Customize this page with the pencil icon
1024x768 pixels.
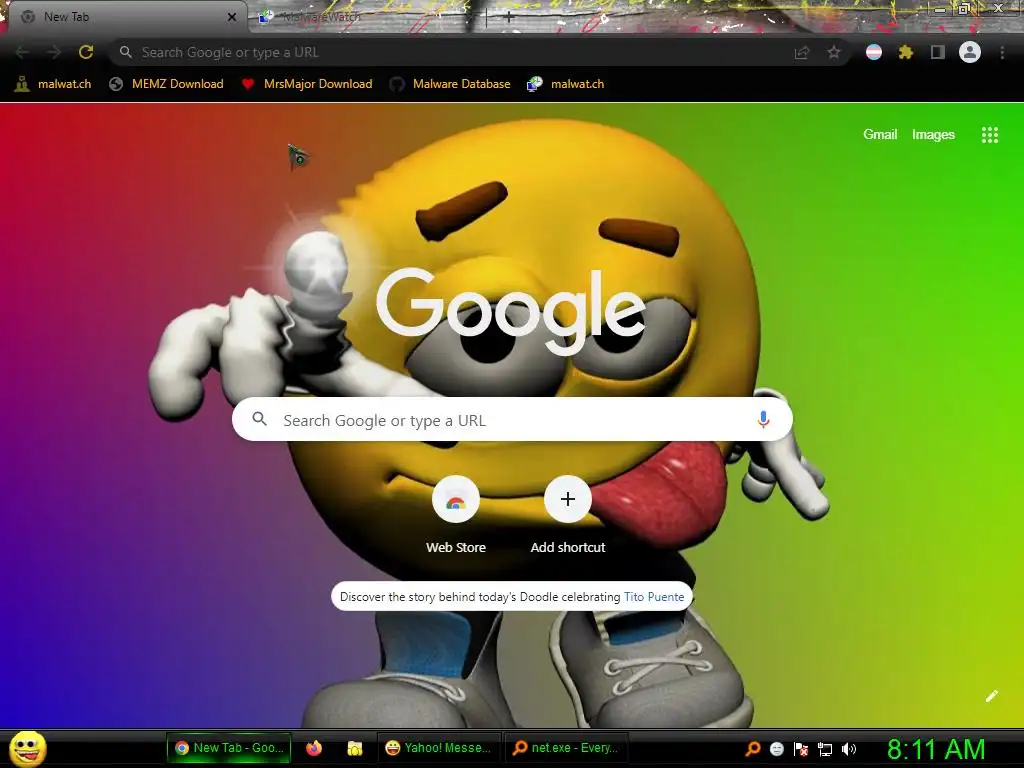[x=991, y=696]
